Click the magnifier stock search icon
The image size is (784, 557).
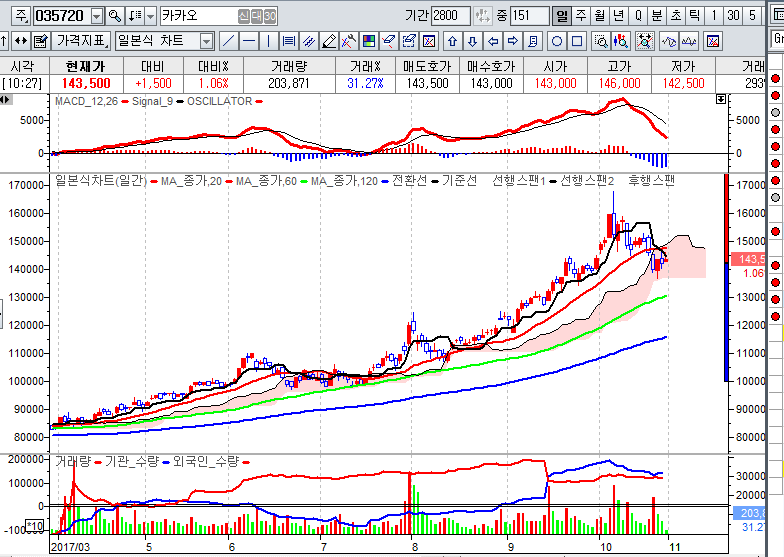[x=114, y=16]
